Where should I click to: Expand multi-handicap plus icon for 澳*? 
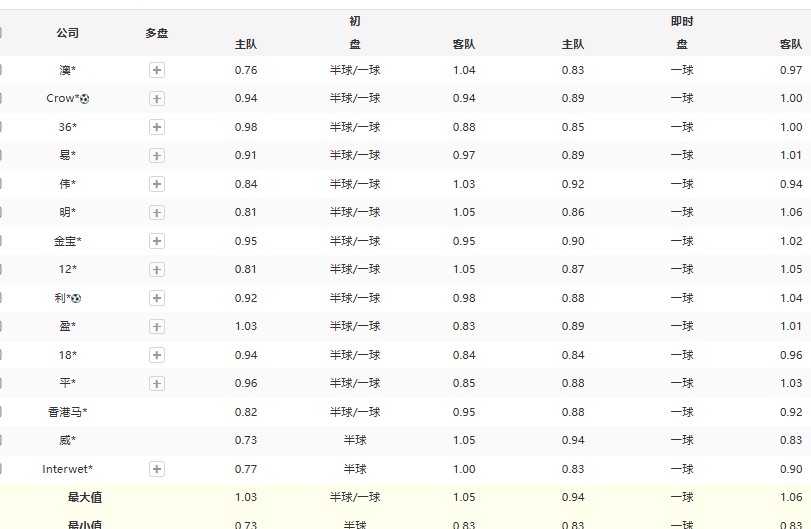[157, 70]
